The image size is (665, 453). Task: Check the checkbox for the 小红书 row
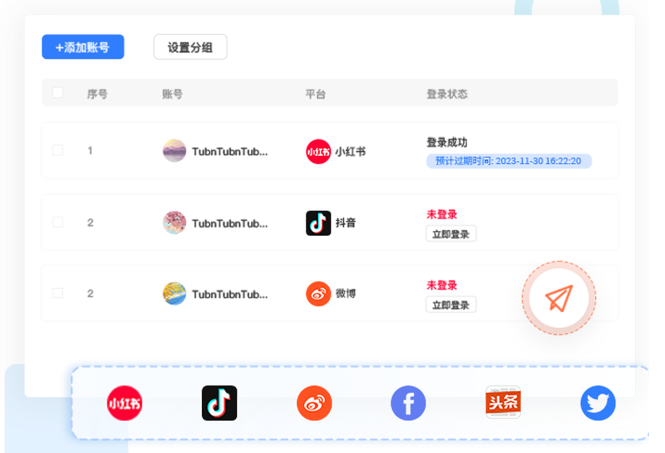pos(58,150)
